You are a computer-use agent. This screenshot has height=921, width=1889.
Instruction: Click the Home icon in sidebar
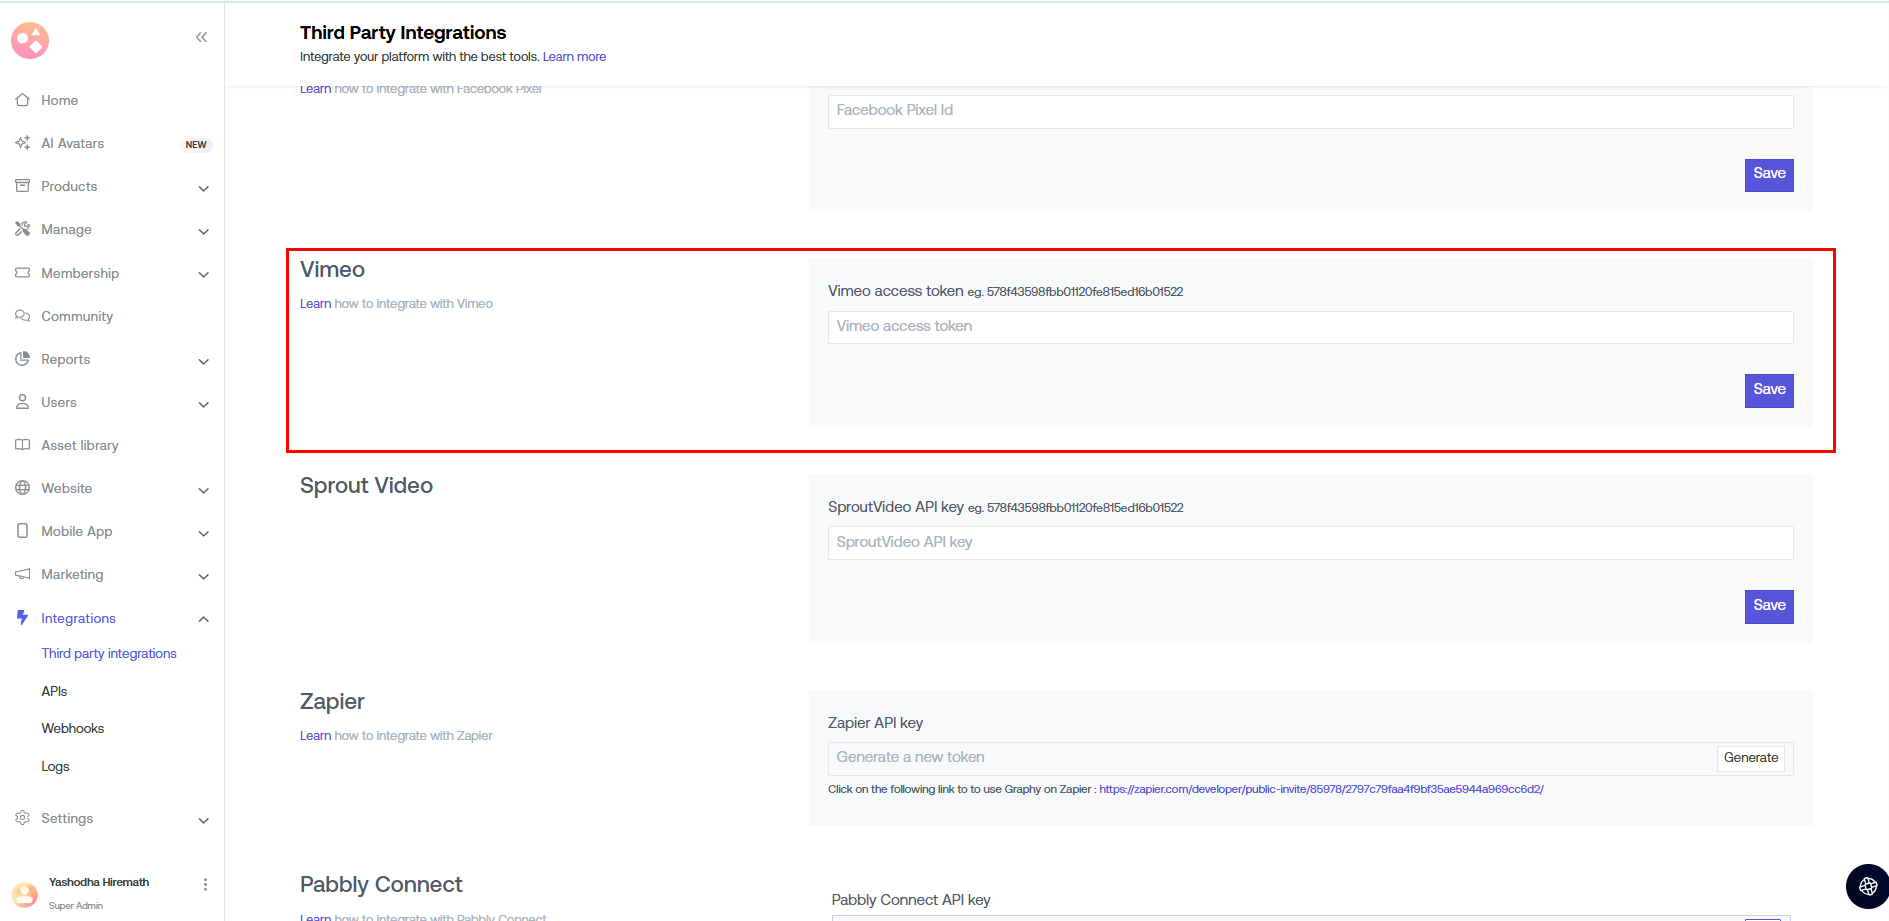pyautogui.click(x=22, y=100)
